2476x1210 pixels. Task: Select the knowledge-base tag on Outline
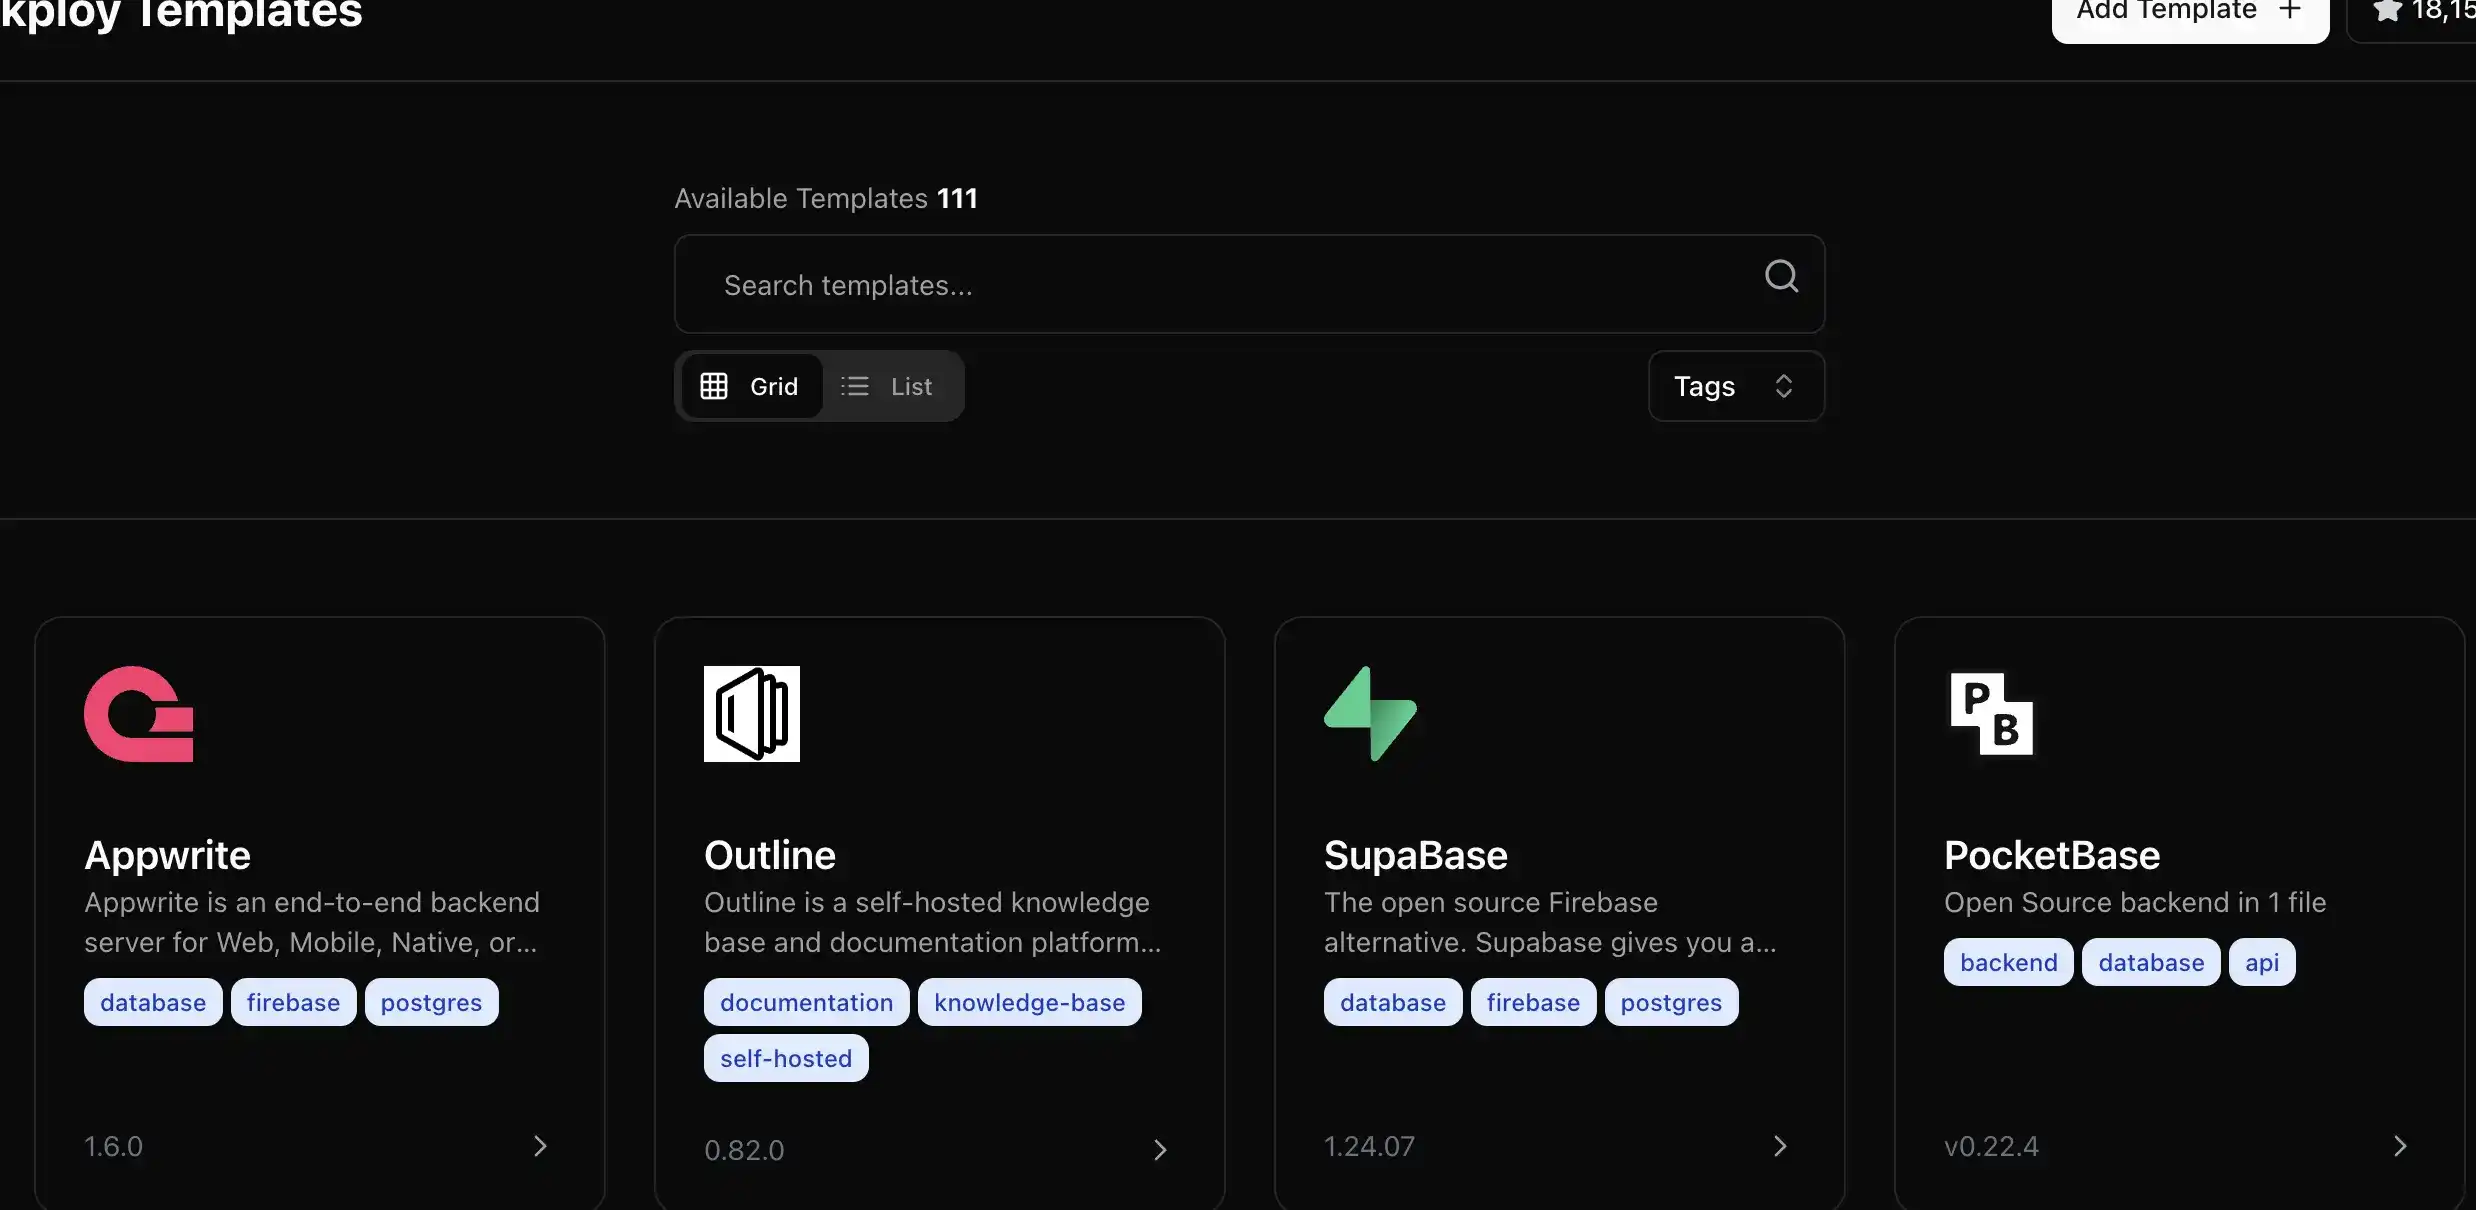pos(1029,1002)
